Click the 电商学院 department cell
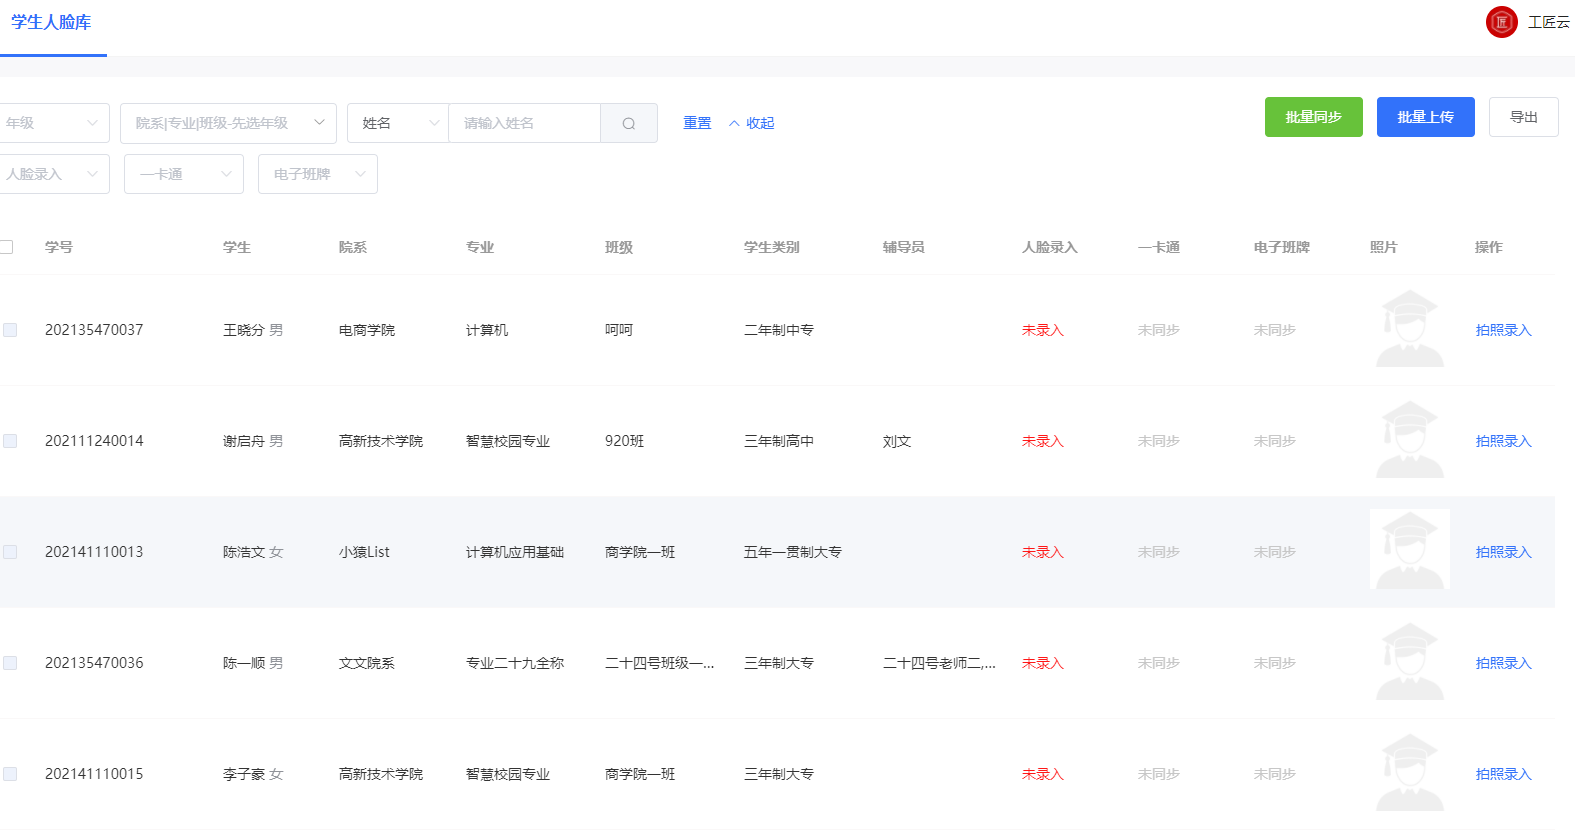 tap(367, 330)
